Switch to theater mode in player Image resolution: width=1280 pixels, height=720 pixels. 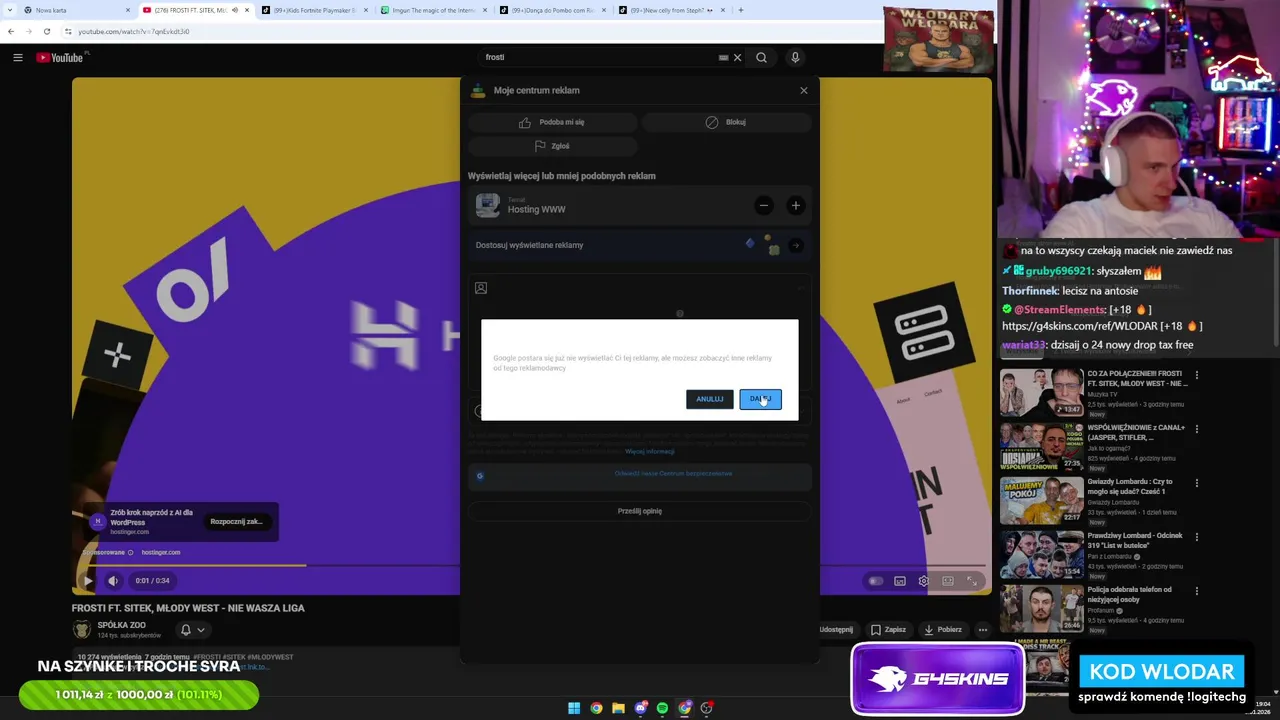pyautogui.click(x=948, y=581)
